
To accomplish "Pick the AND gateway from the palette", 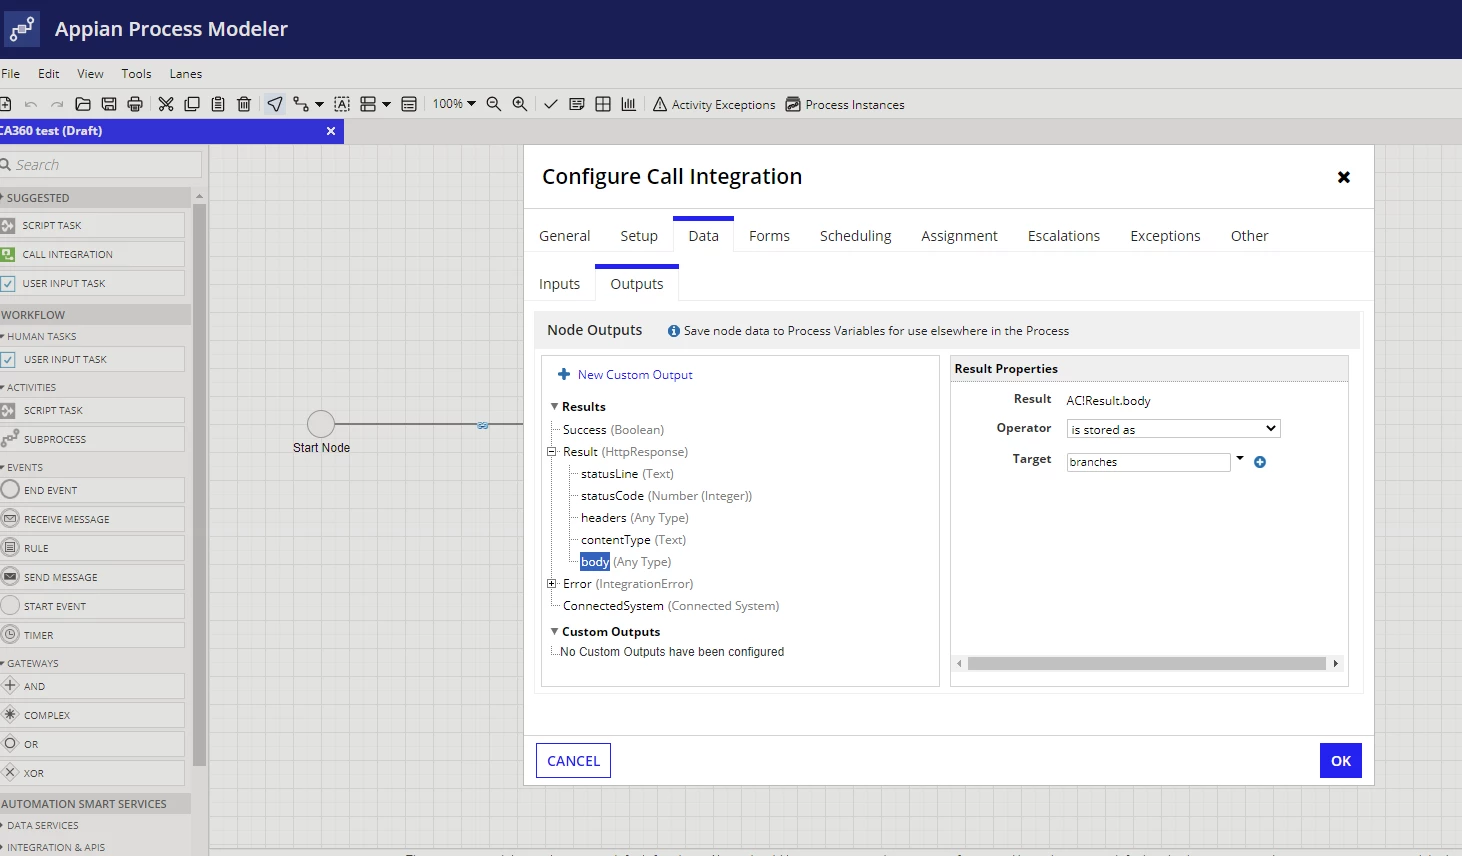I will (x=92, y=686).
